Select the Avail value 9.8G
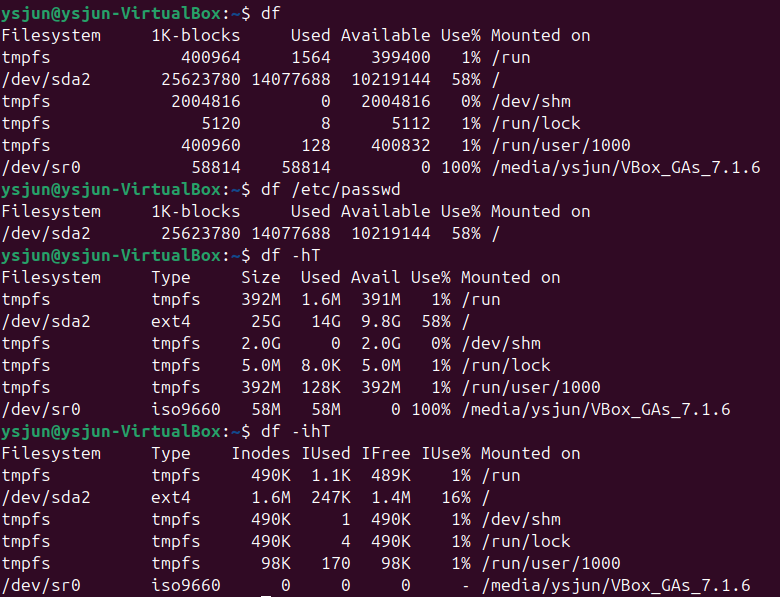The image size is (780, 597). (381, 321)
